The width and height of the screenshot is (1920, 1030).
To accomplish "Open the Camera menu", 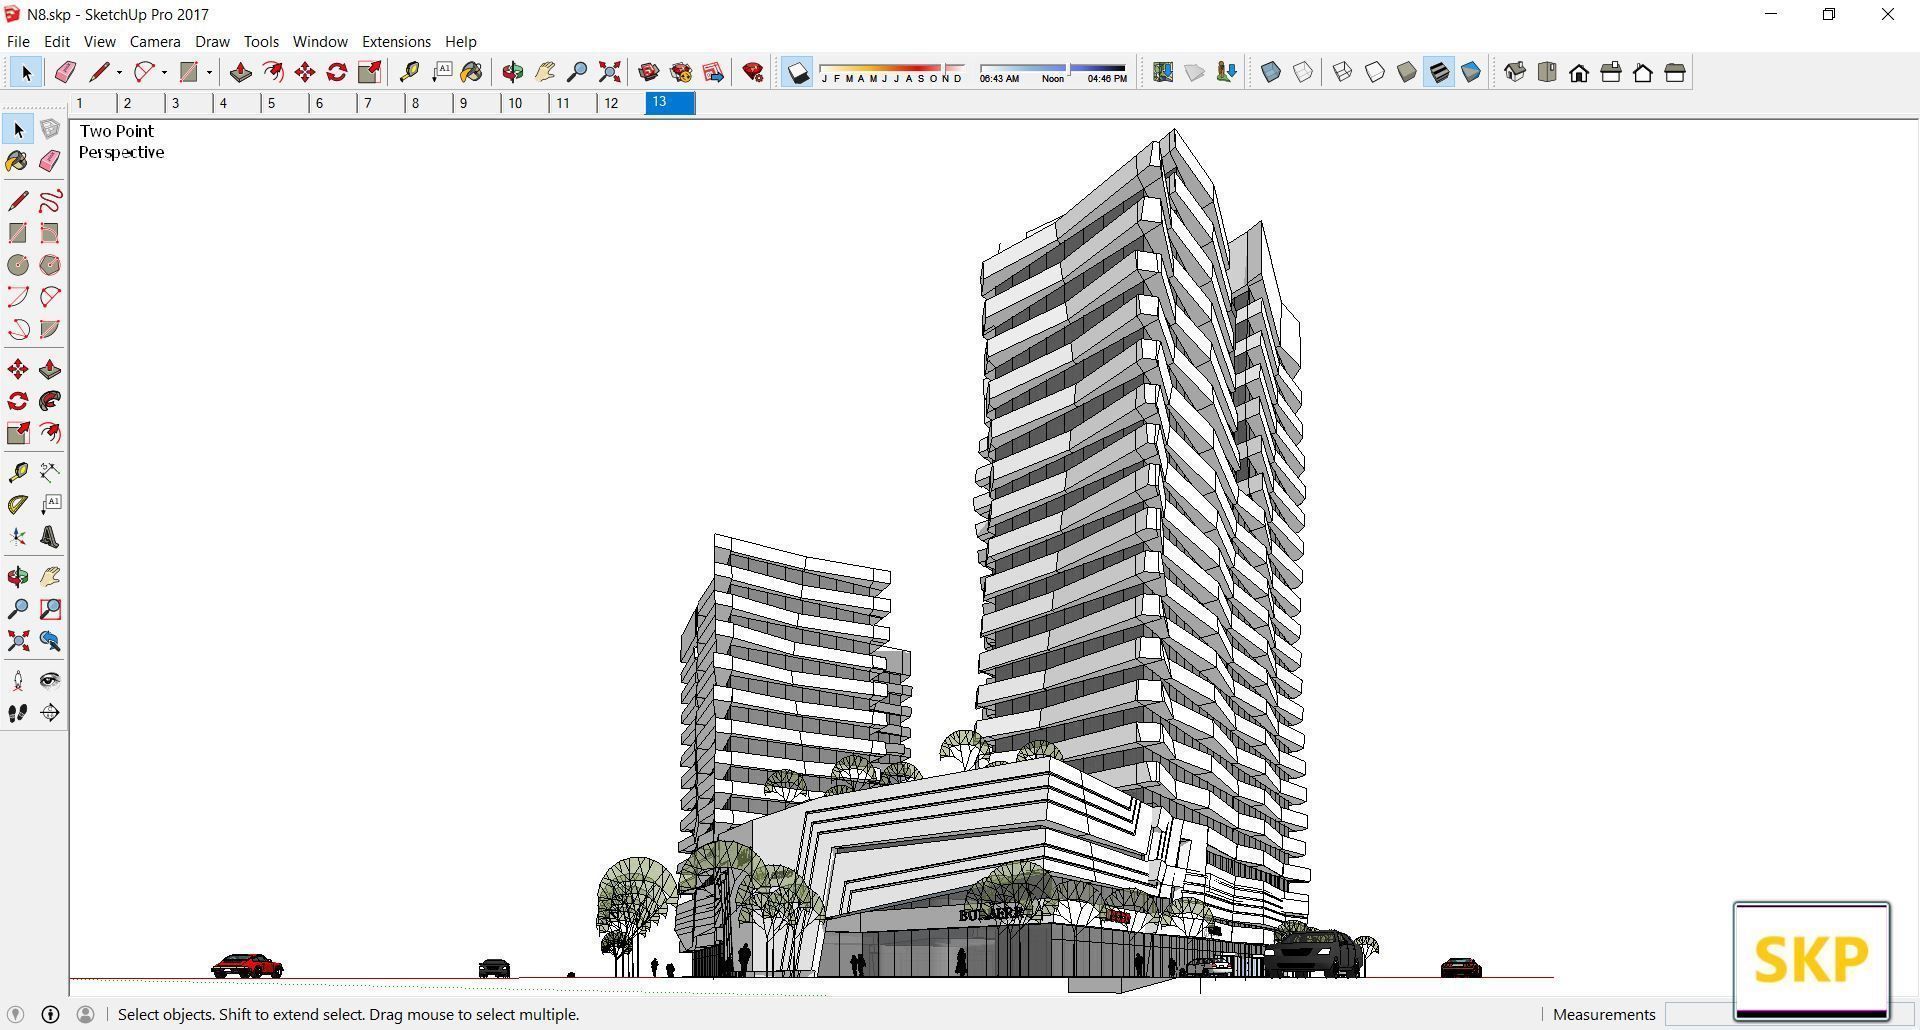I will click(155, 41).
